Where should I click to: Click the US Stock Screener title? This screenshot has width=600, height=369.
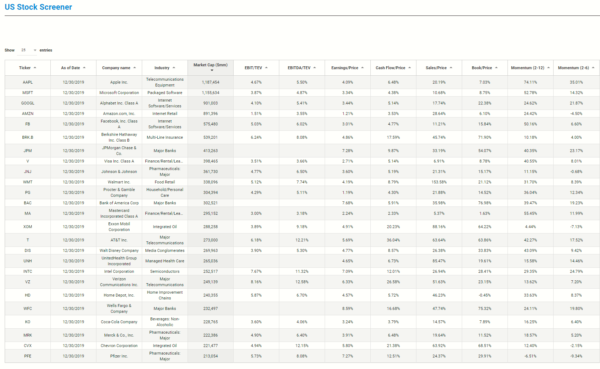point(38,7)
